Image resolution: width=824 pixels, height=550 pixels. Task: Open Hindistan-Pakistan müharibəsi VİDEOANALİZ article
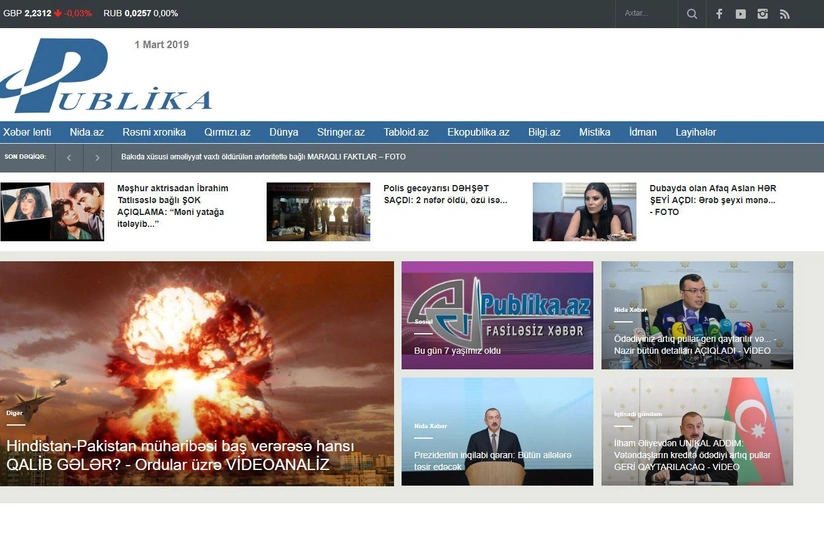click(197, 373)
